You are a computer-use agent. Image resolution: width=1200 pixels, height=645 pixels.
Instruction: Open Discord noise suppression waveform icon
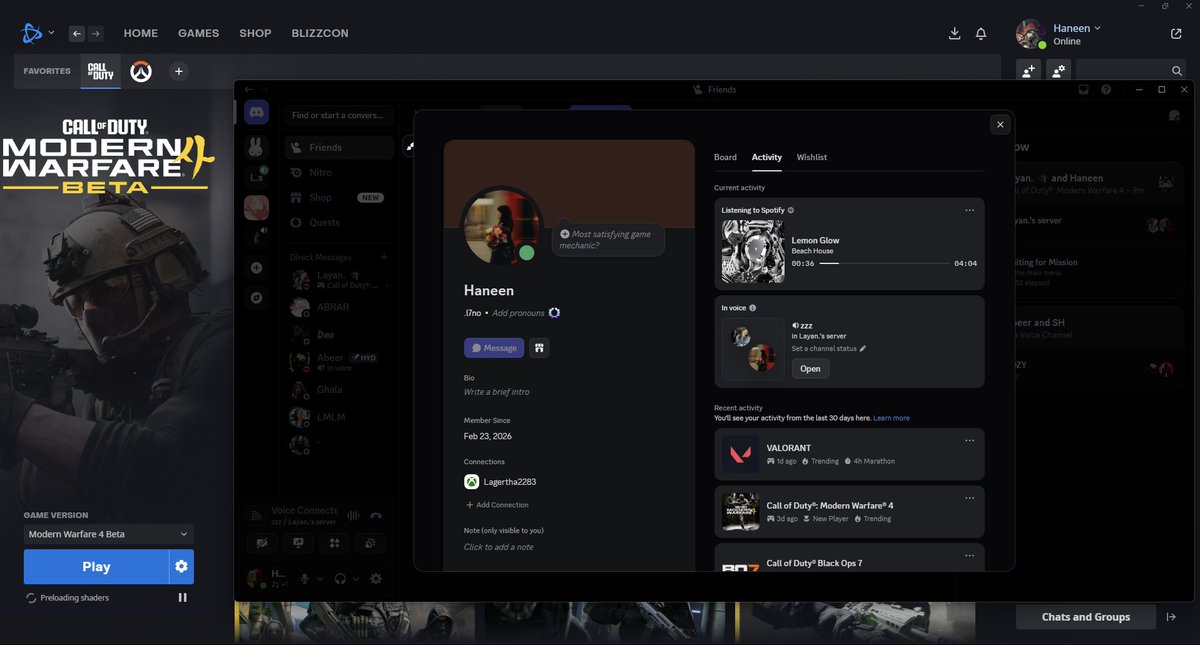(x=352, y=516)
